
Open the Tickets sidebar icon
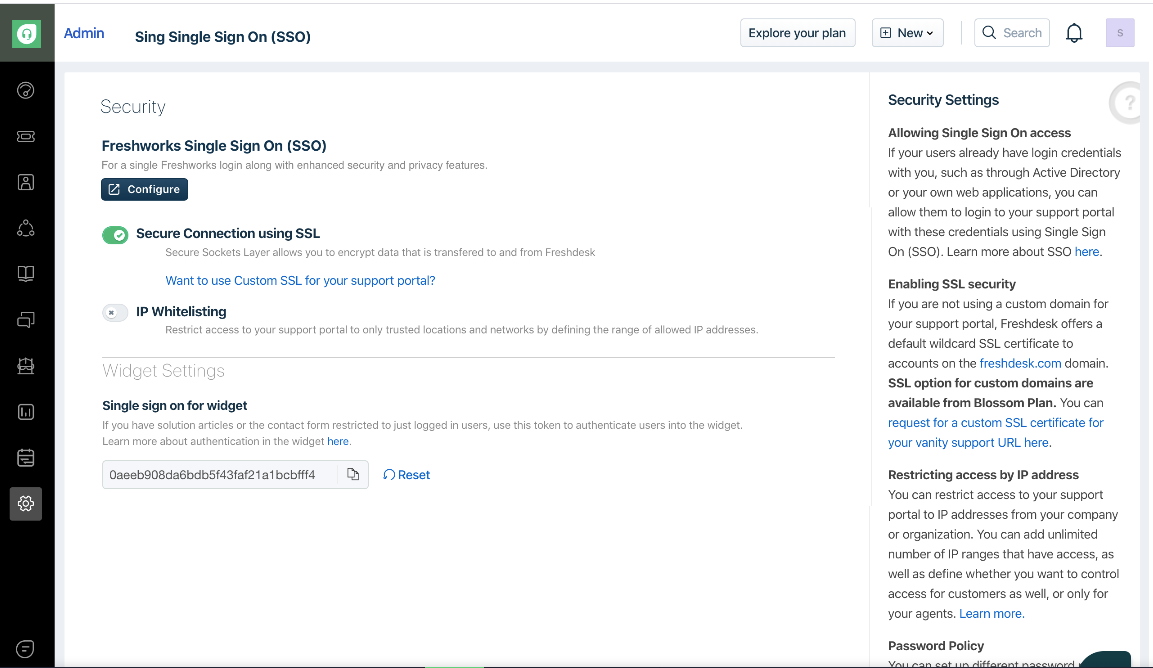[x=26, y=136]
